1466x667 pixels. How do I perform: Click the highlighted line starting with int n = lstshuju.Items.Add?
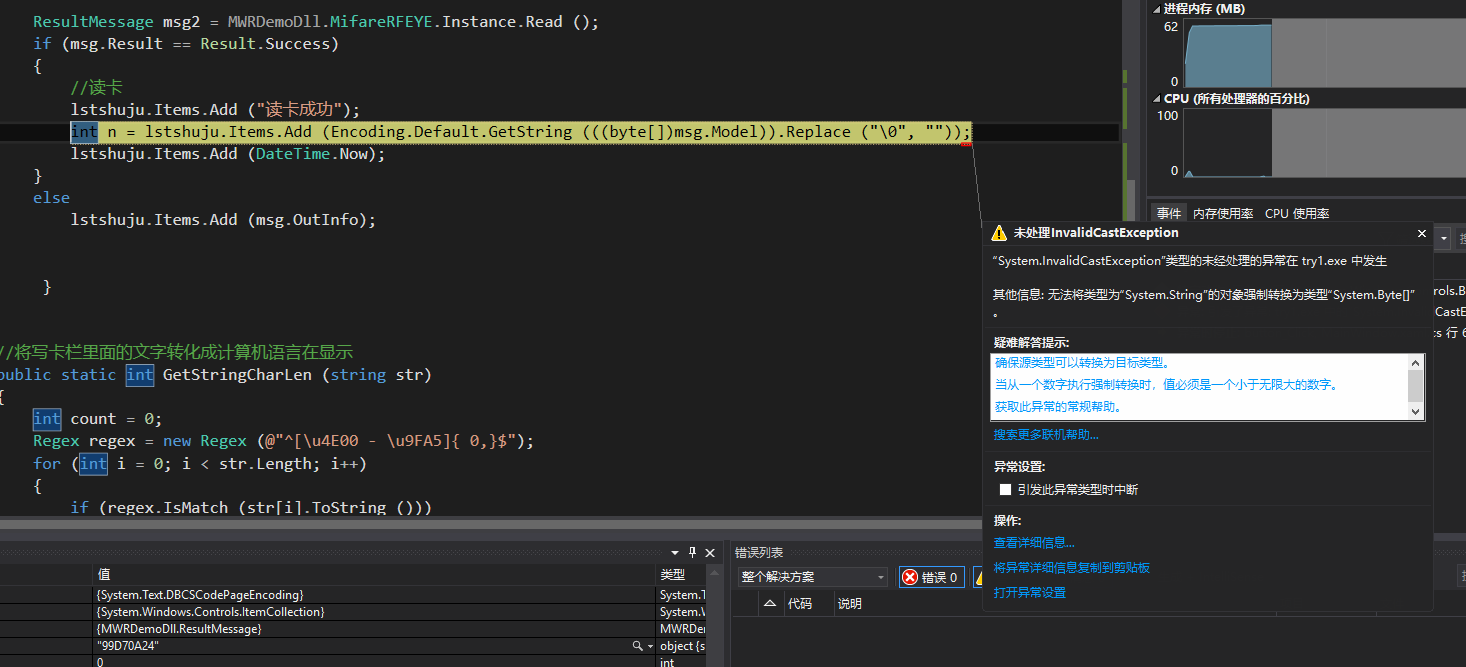[x=521, y=132]
